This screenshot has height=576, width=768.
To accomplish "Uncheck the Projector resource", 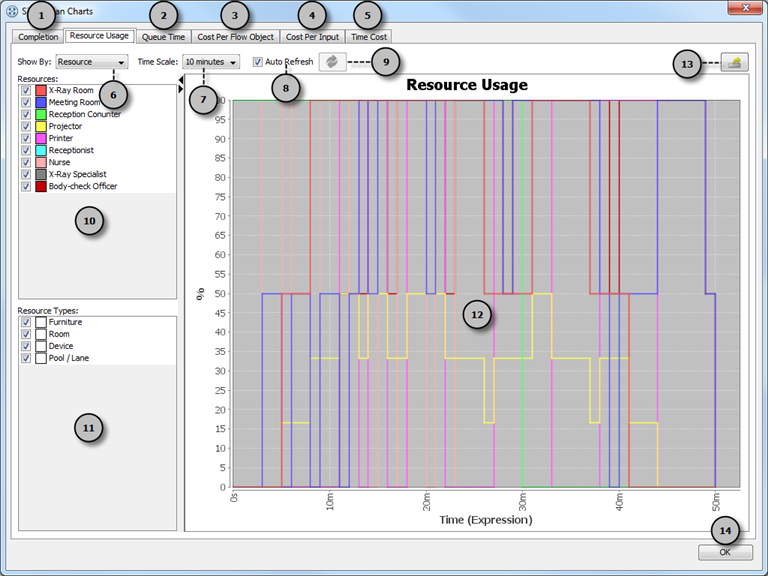I will [26, 126].
